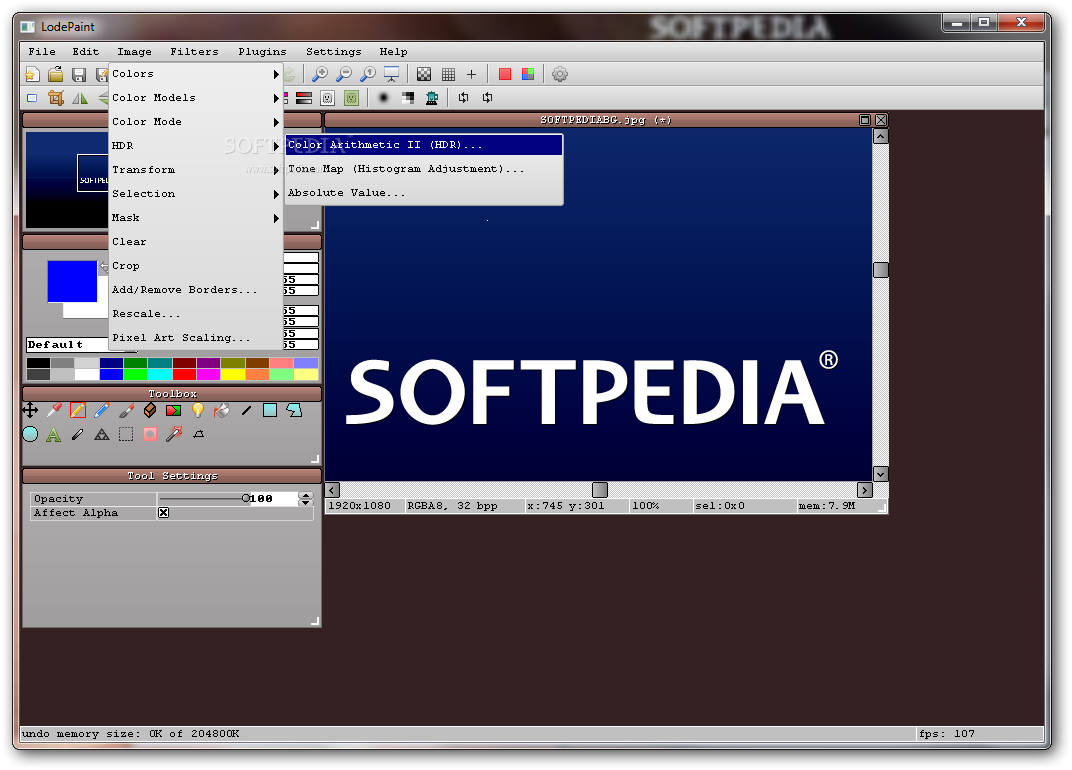Select the Rectangle shape tool

tap(270, 410)
